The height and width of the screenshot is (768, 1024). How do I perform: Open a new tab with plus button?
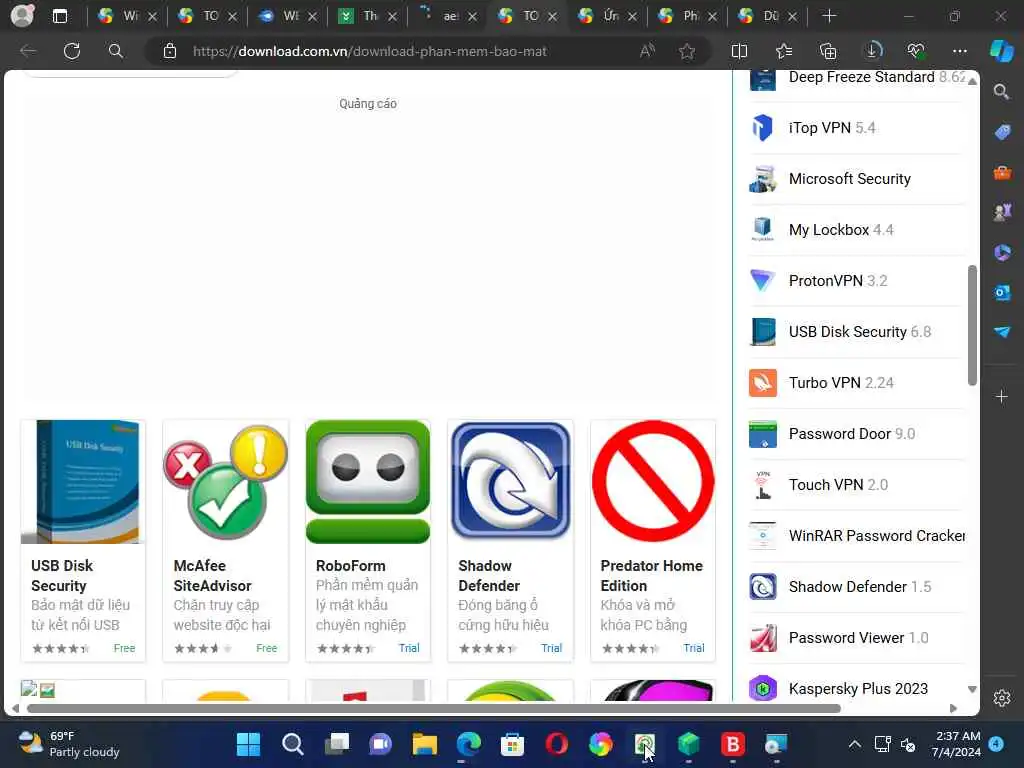pos(829,16)
